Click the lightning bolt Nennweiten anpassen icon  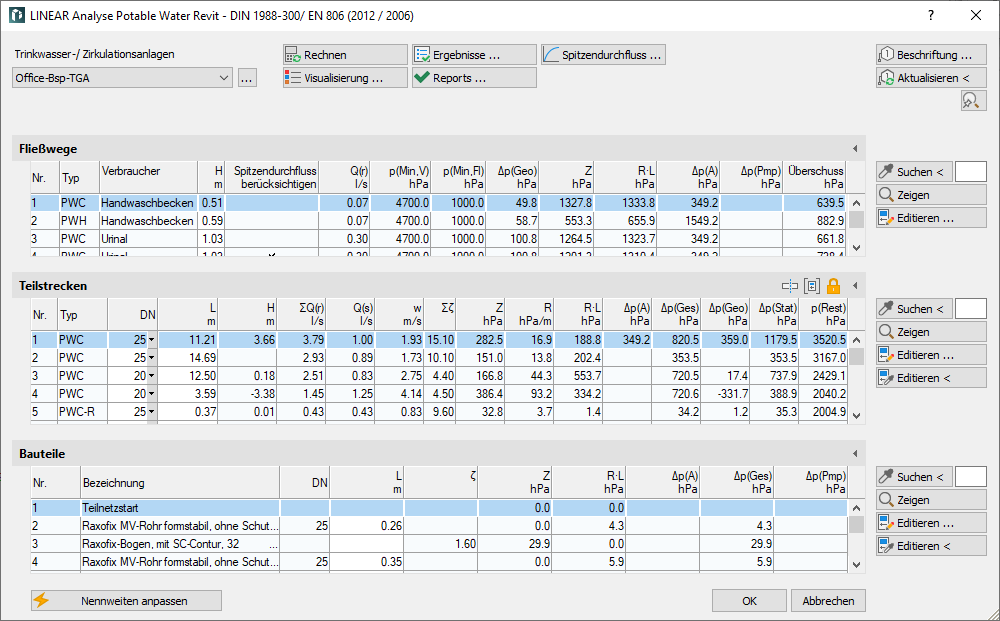pos(41,601)
